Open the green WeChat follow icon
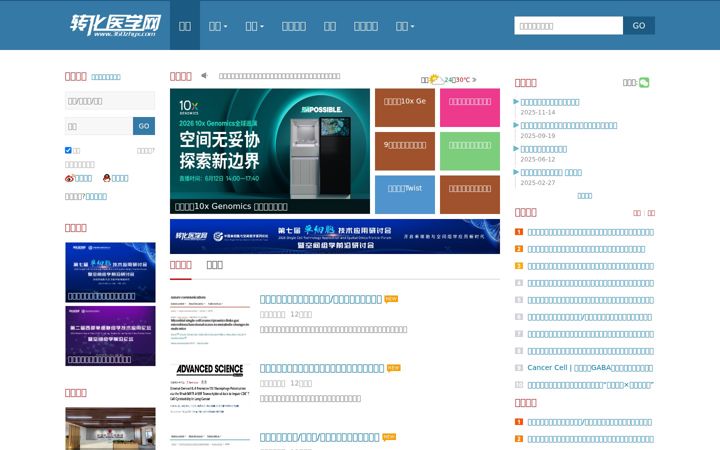Screen dimensions: 720x450 644,83
